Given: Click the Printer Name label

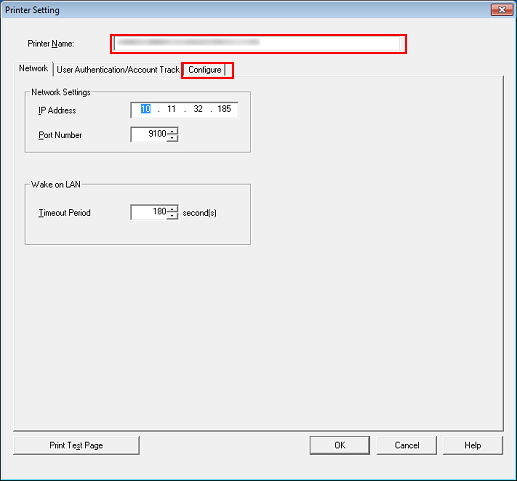Looking at the screenshot, I should point(51,44).
